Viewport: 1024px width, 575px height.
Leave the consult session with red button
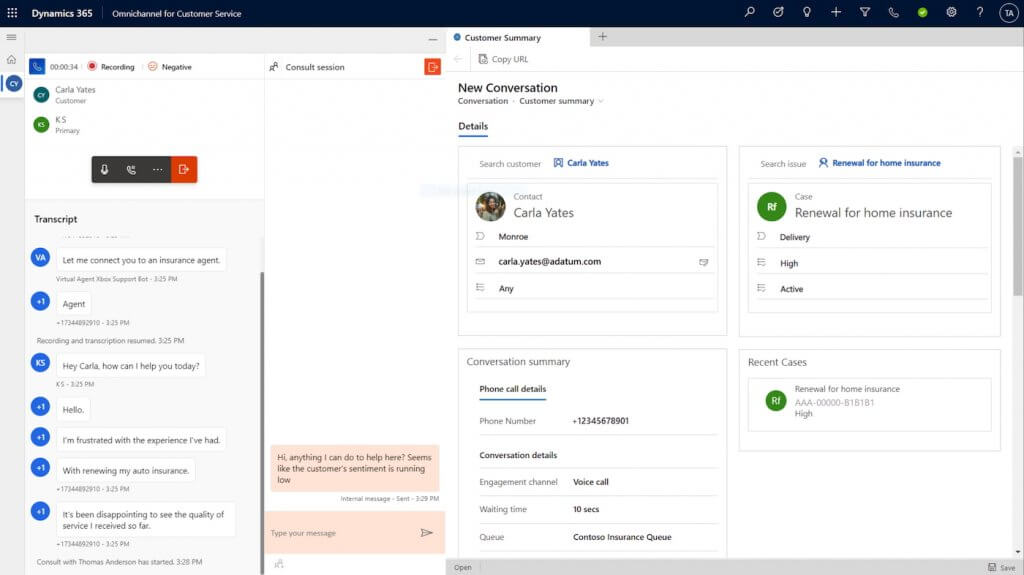tap(432, 67)
